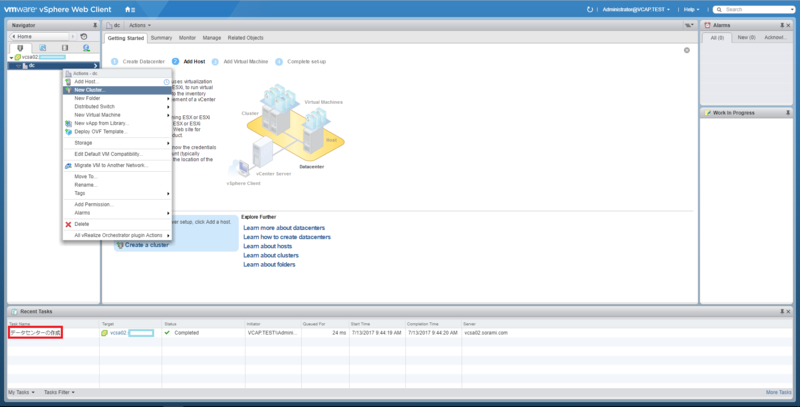
Task: Select Edit Default VM Compatibility
Action: 117,154
